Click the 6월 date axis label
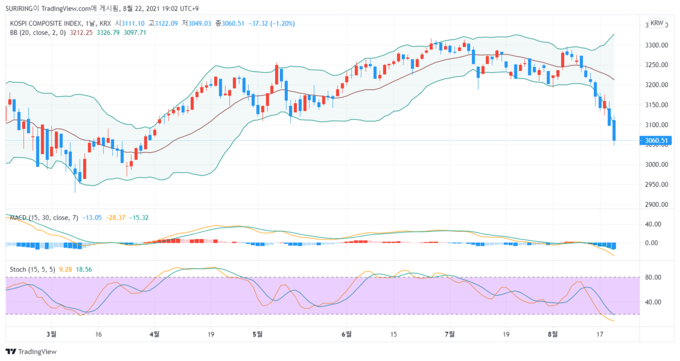This screenshot has width=680, height=361. 347,335
